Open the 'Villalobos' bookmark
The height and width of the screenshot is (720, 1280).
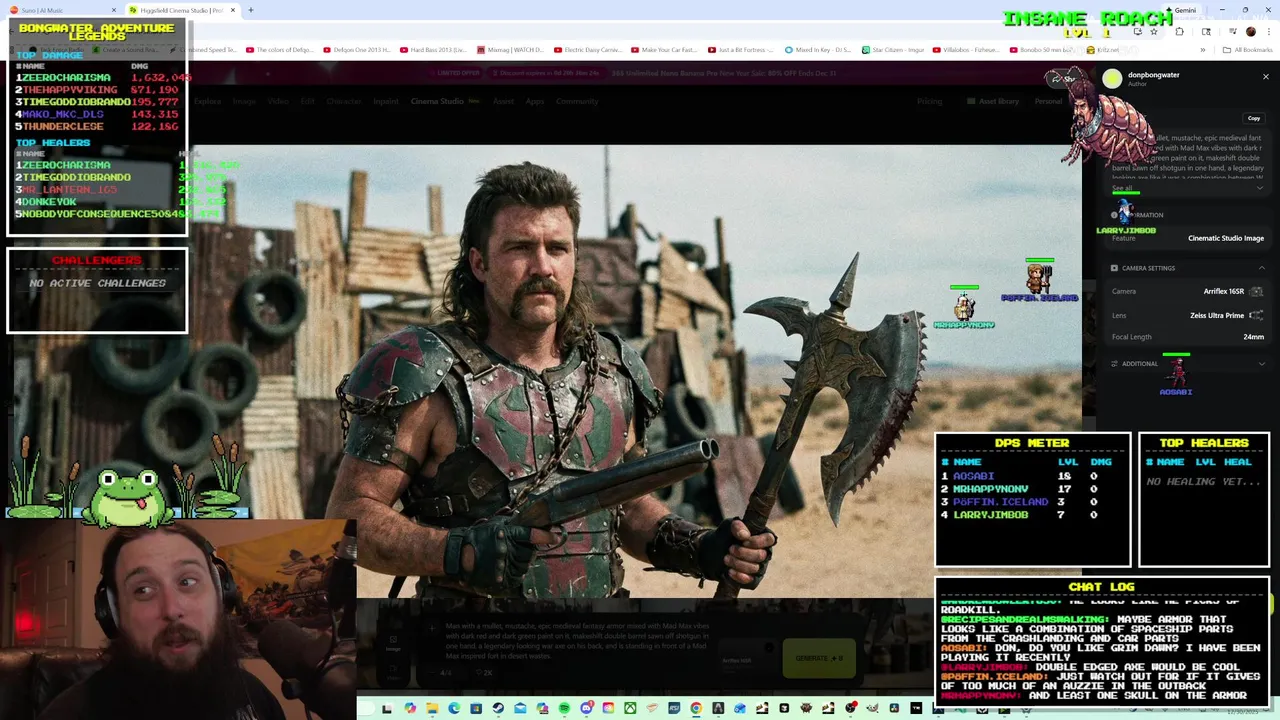click(966, 49)
